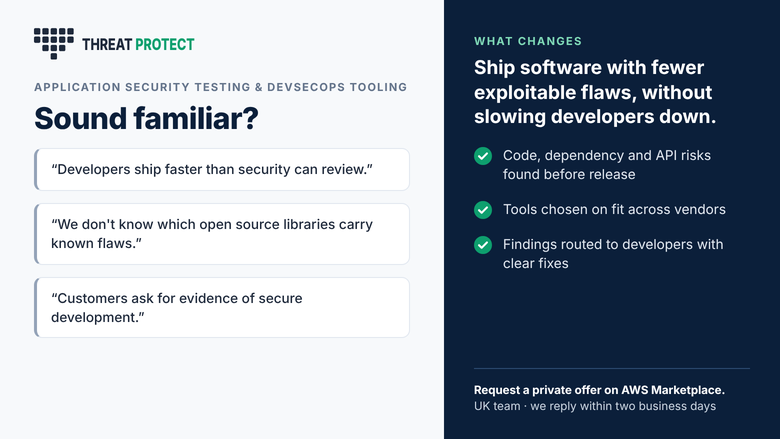Click the Application Security Testing & DevSecOps subtitle

tap(220, 87)
